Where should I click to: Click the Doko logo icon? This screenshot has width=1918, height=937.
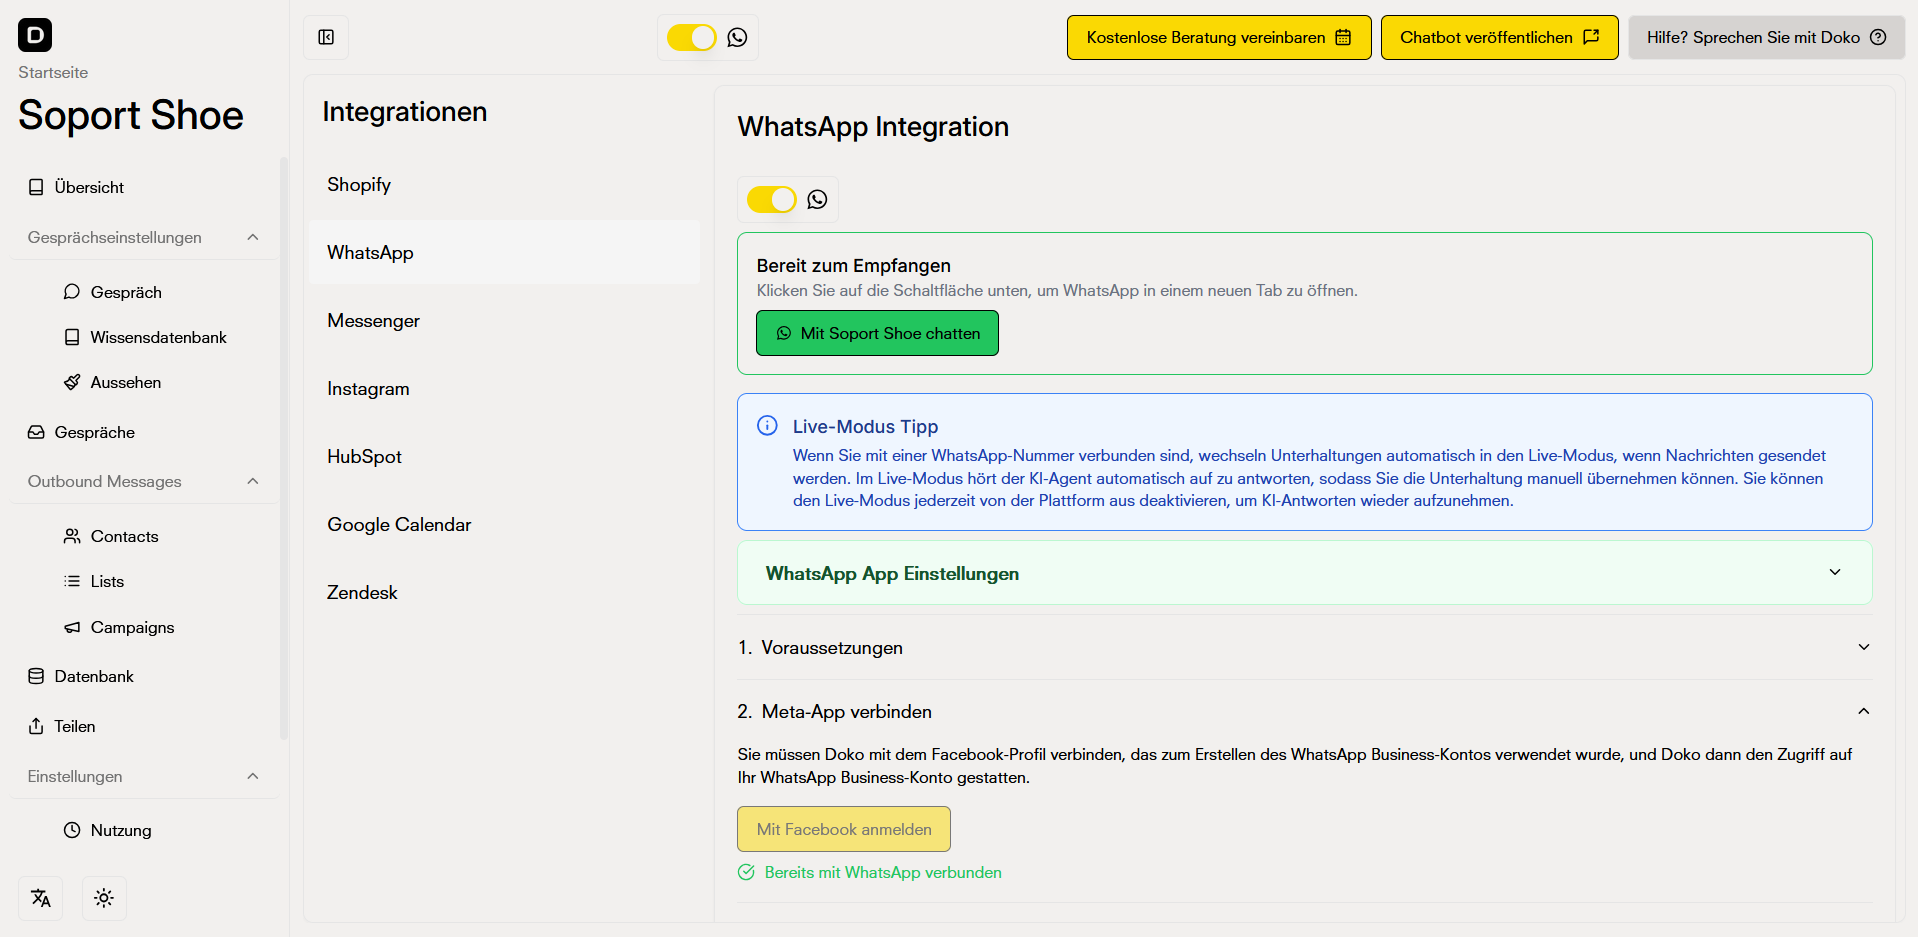pos(35,35)
